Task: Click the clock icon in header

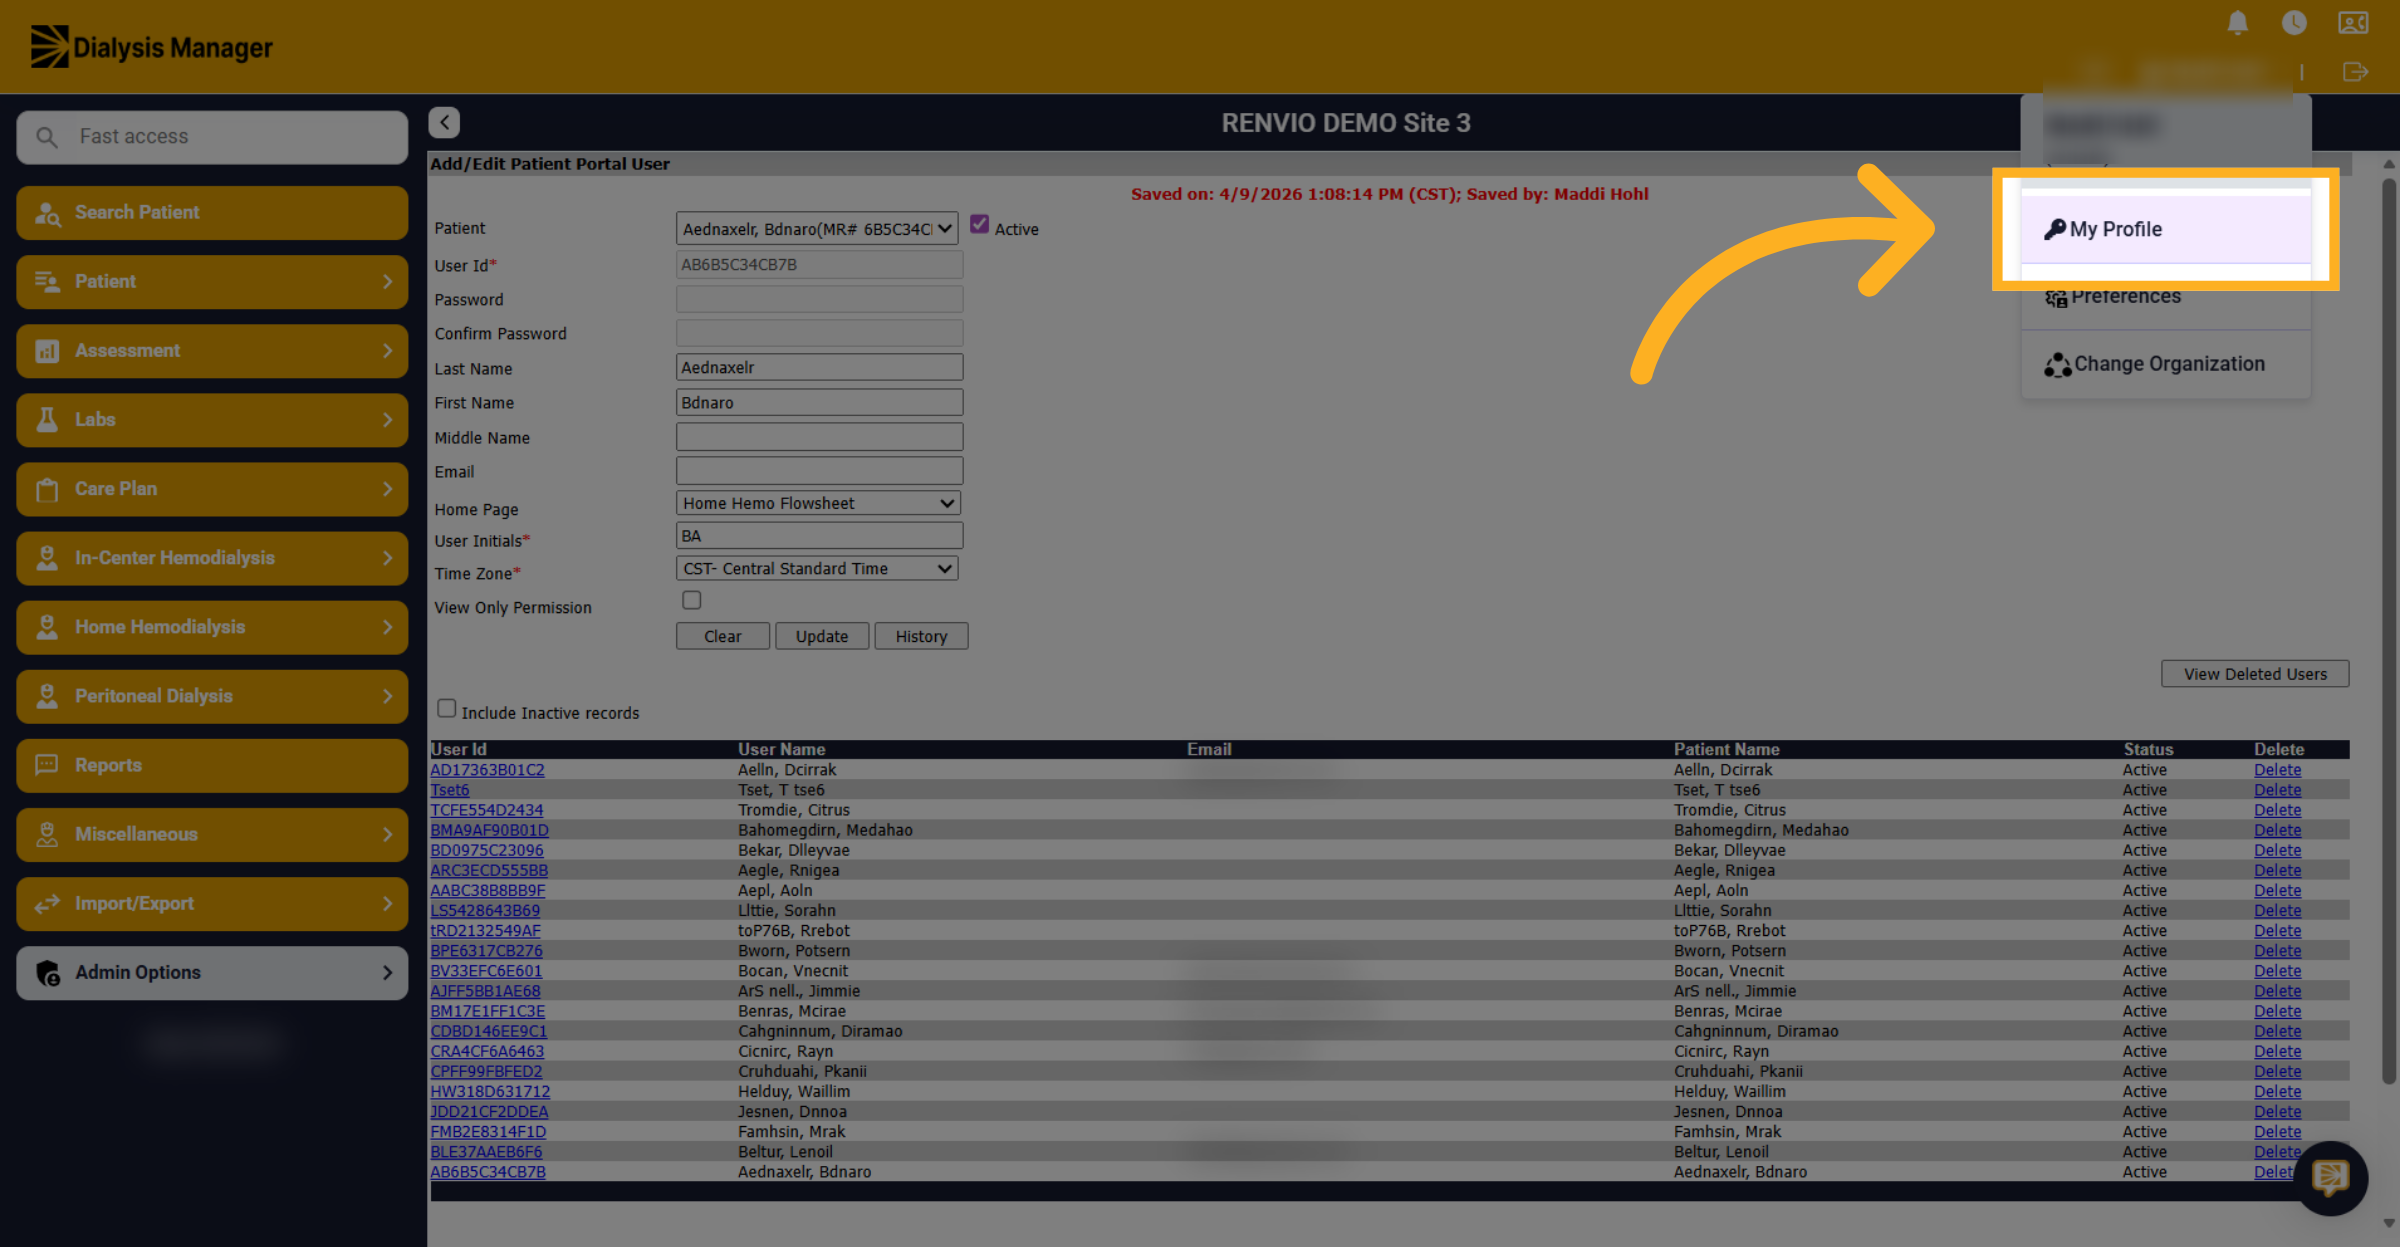Action: 2294,23
